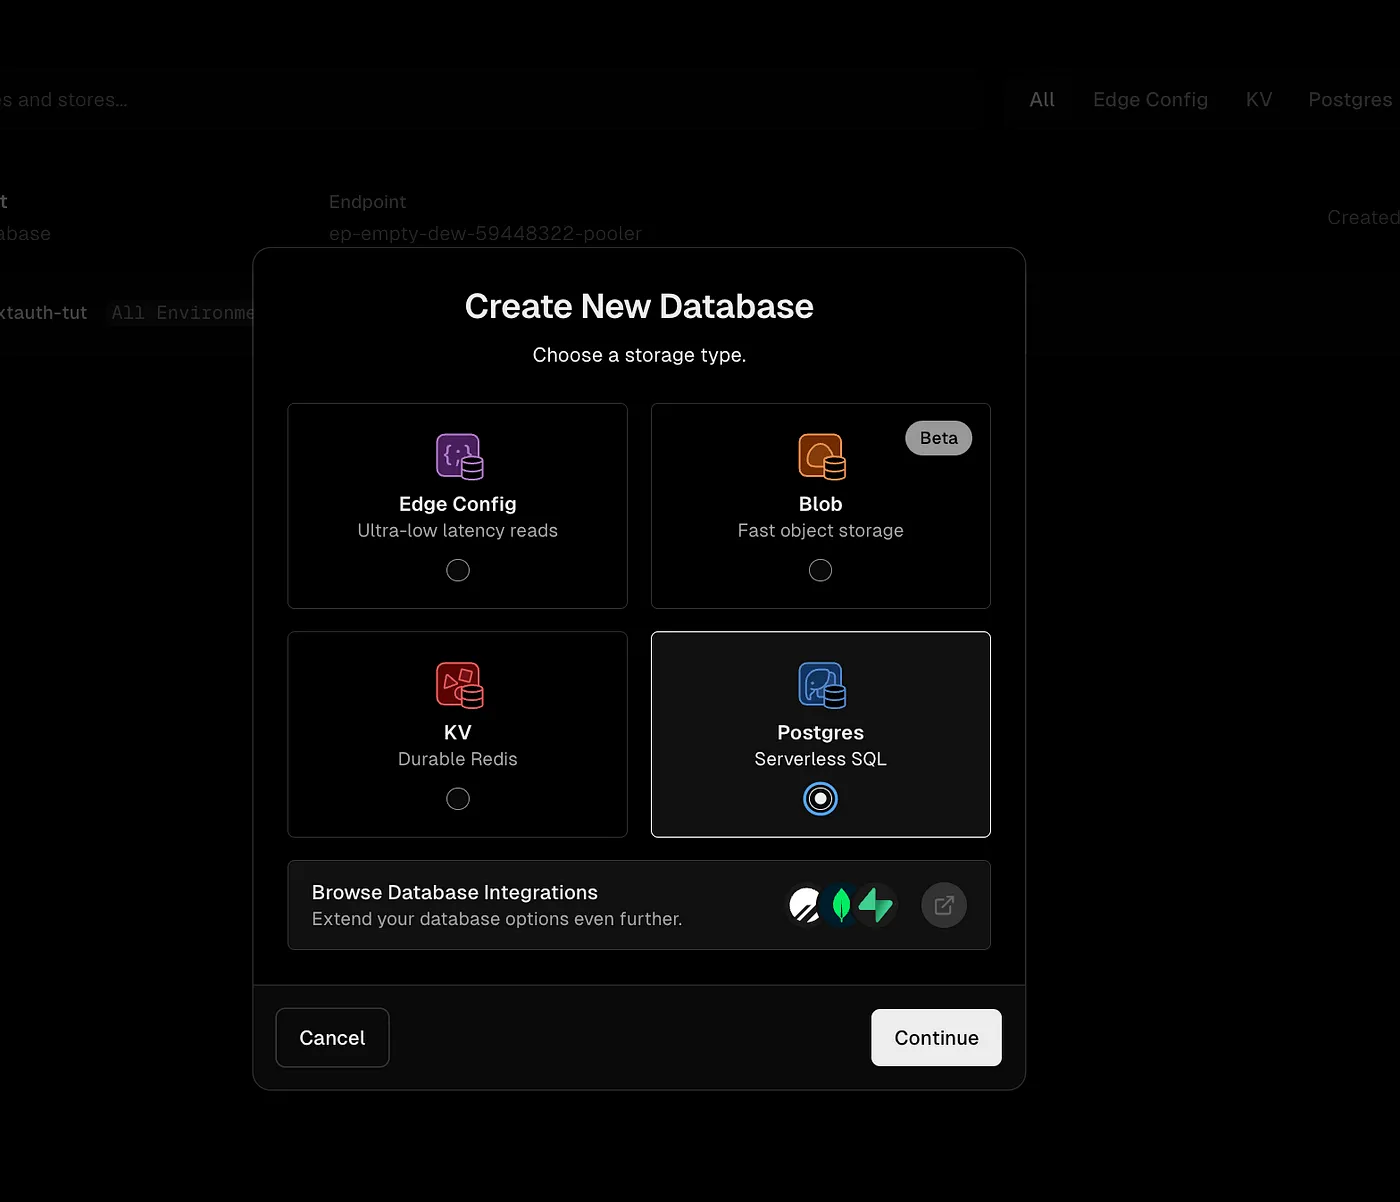Image resolution: width=1400 pixels, height=1202 pixels.
Task: Click the blue Postgres elephant icon
Action: pyautogui.click(x=821, y=685)
